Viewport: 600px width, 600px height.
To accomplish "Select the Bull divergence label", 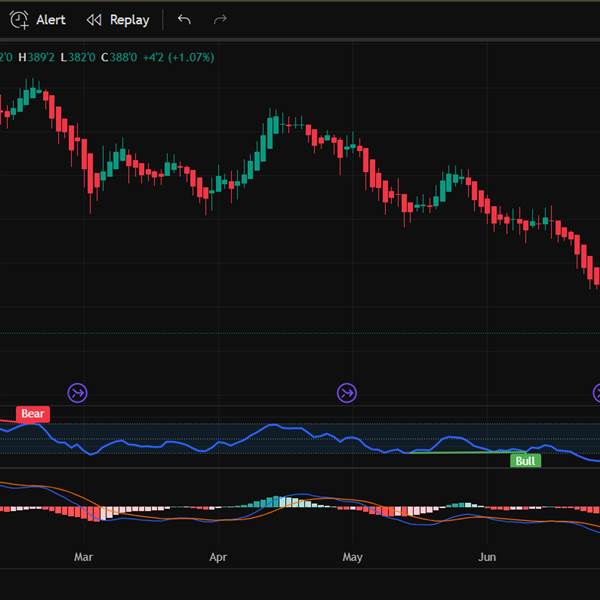I will (526, 461).
